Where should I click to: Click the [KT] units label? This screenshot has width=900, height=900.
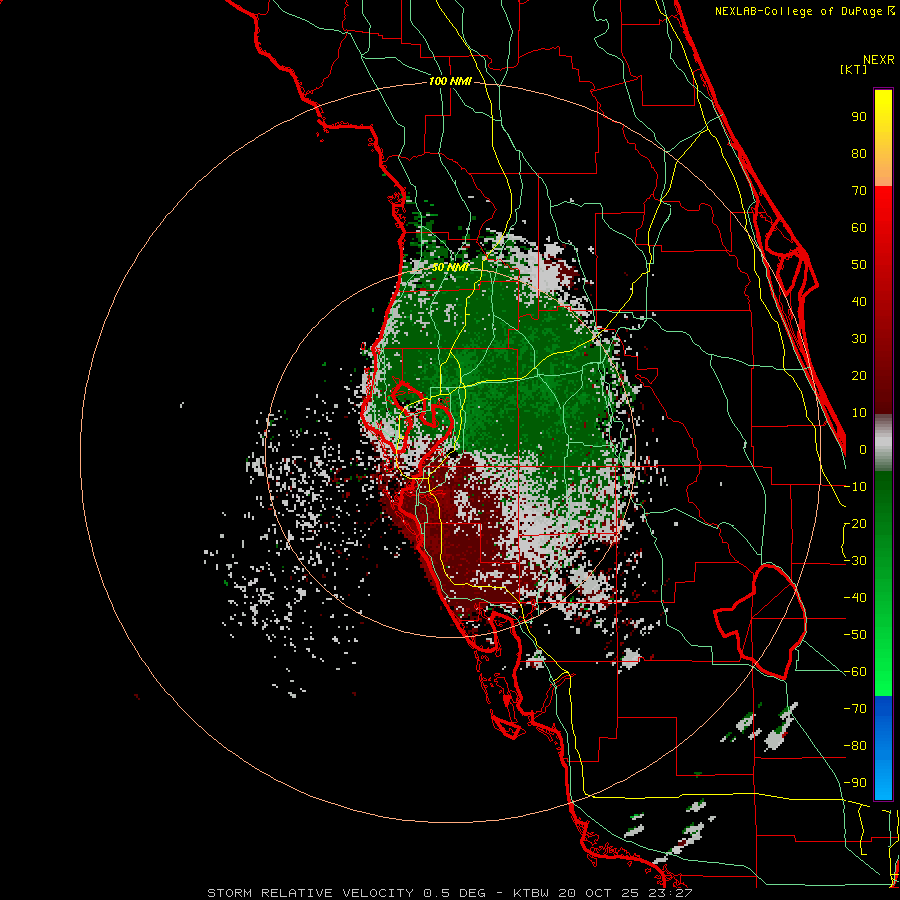(854, 69)
